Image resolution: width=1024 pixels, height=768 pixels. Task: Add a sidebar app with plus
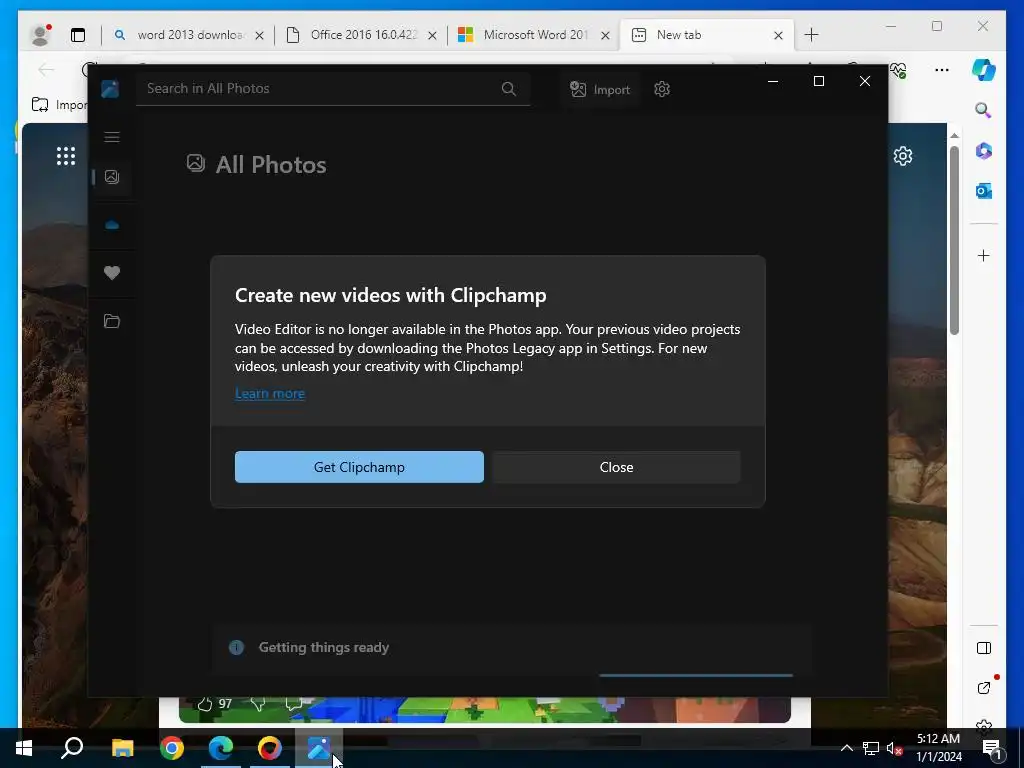coord(984,255)
